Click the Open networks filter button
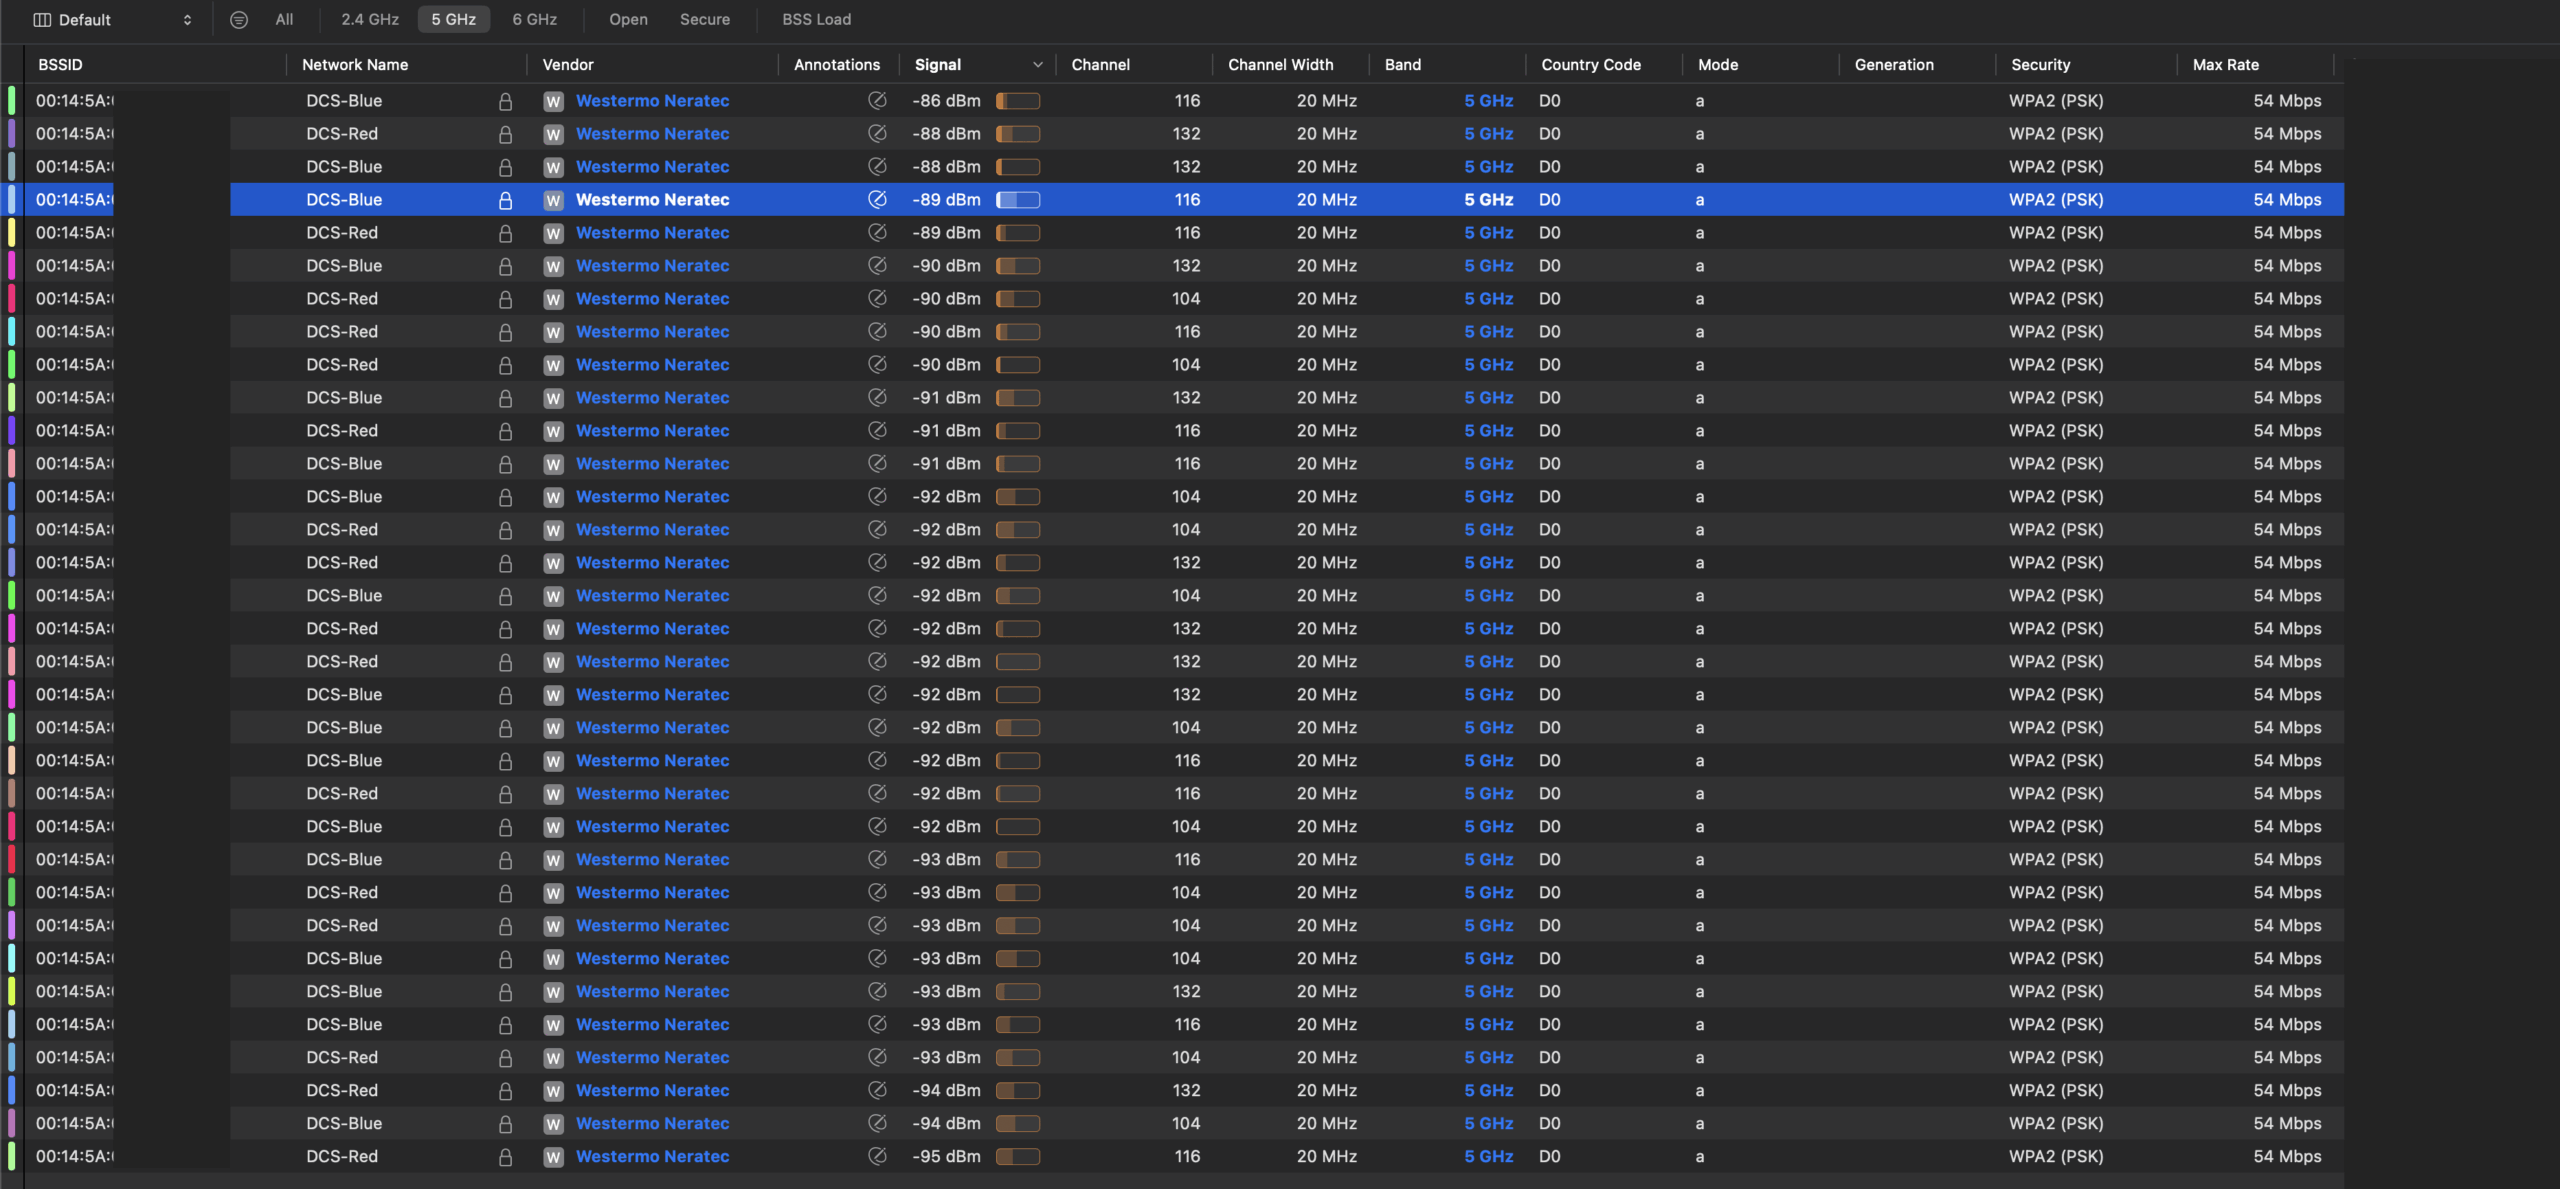This screenshot has height=1189, width=2560. tap(628, 20)
